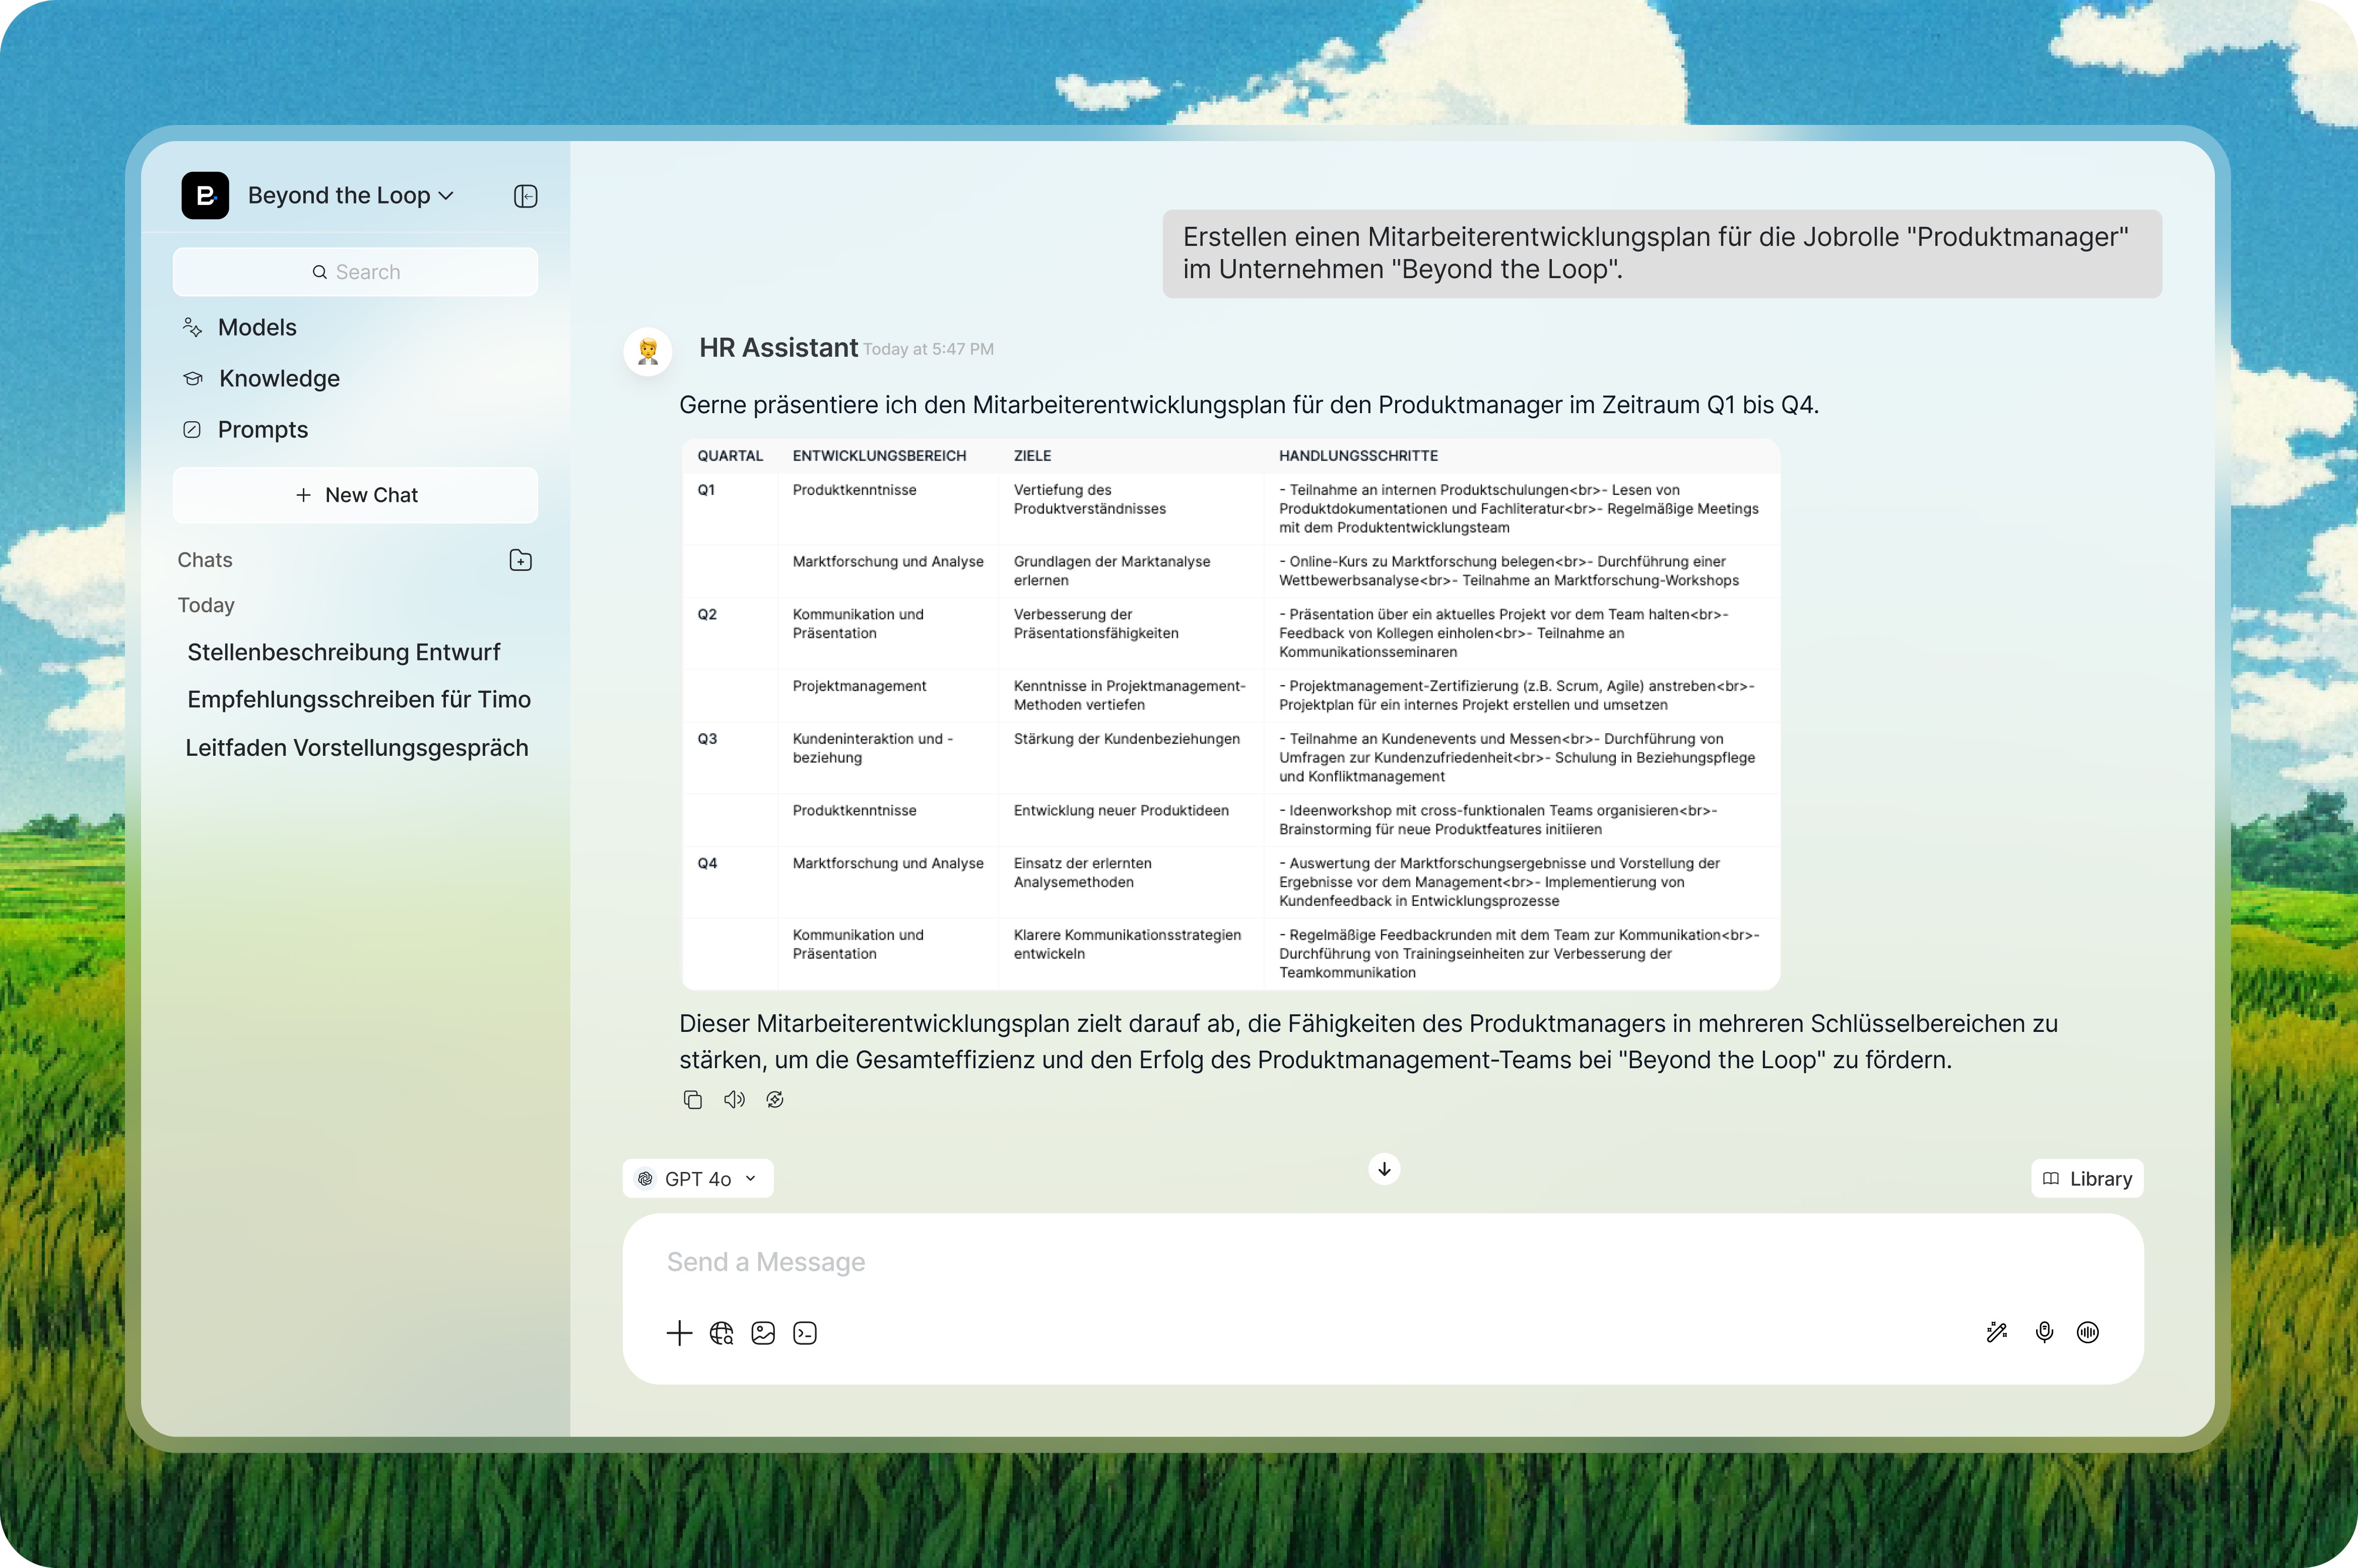Click the magic wand prompt enhancer icon
2358x1568 pixels.
point(1996,1332)
